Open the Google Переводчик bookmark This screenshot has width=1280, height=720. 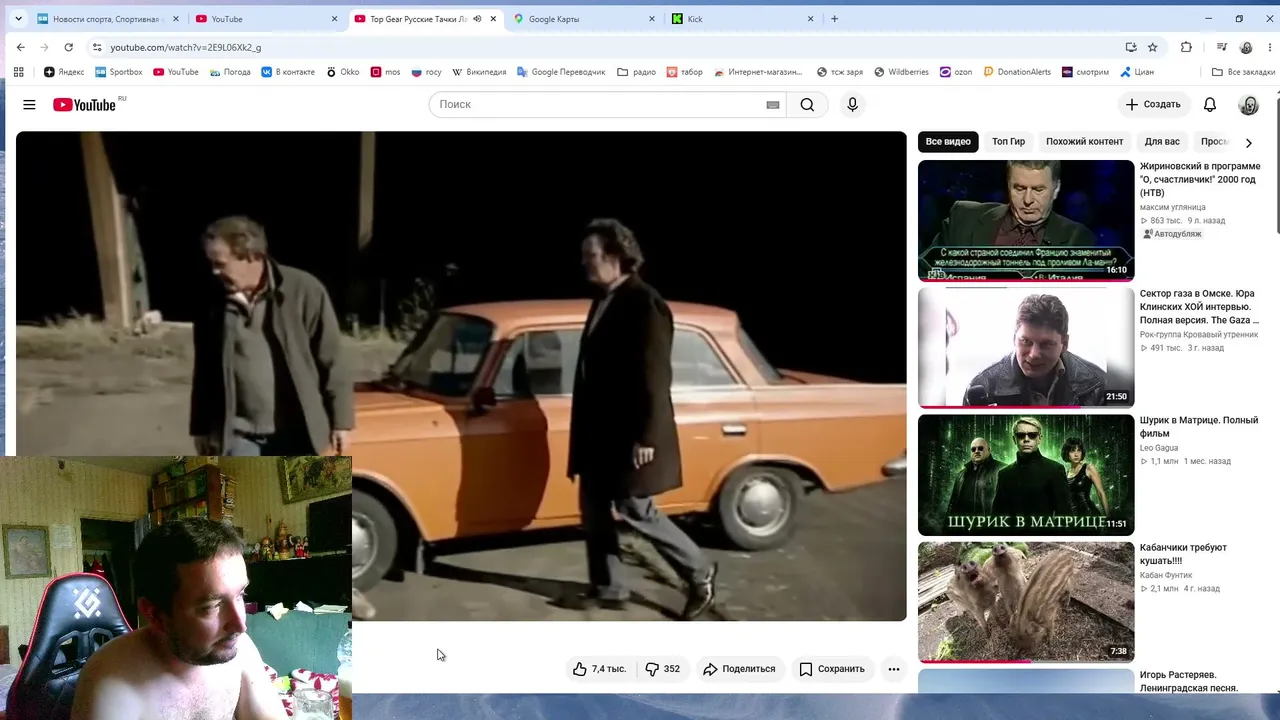pos(561,72)
